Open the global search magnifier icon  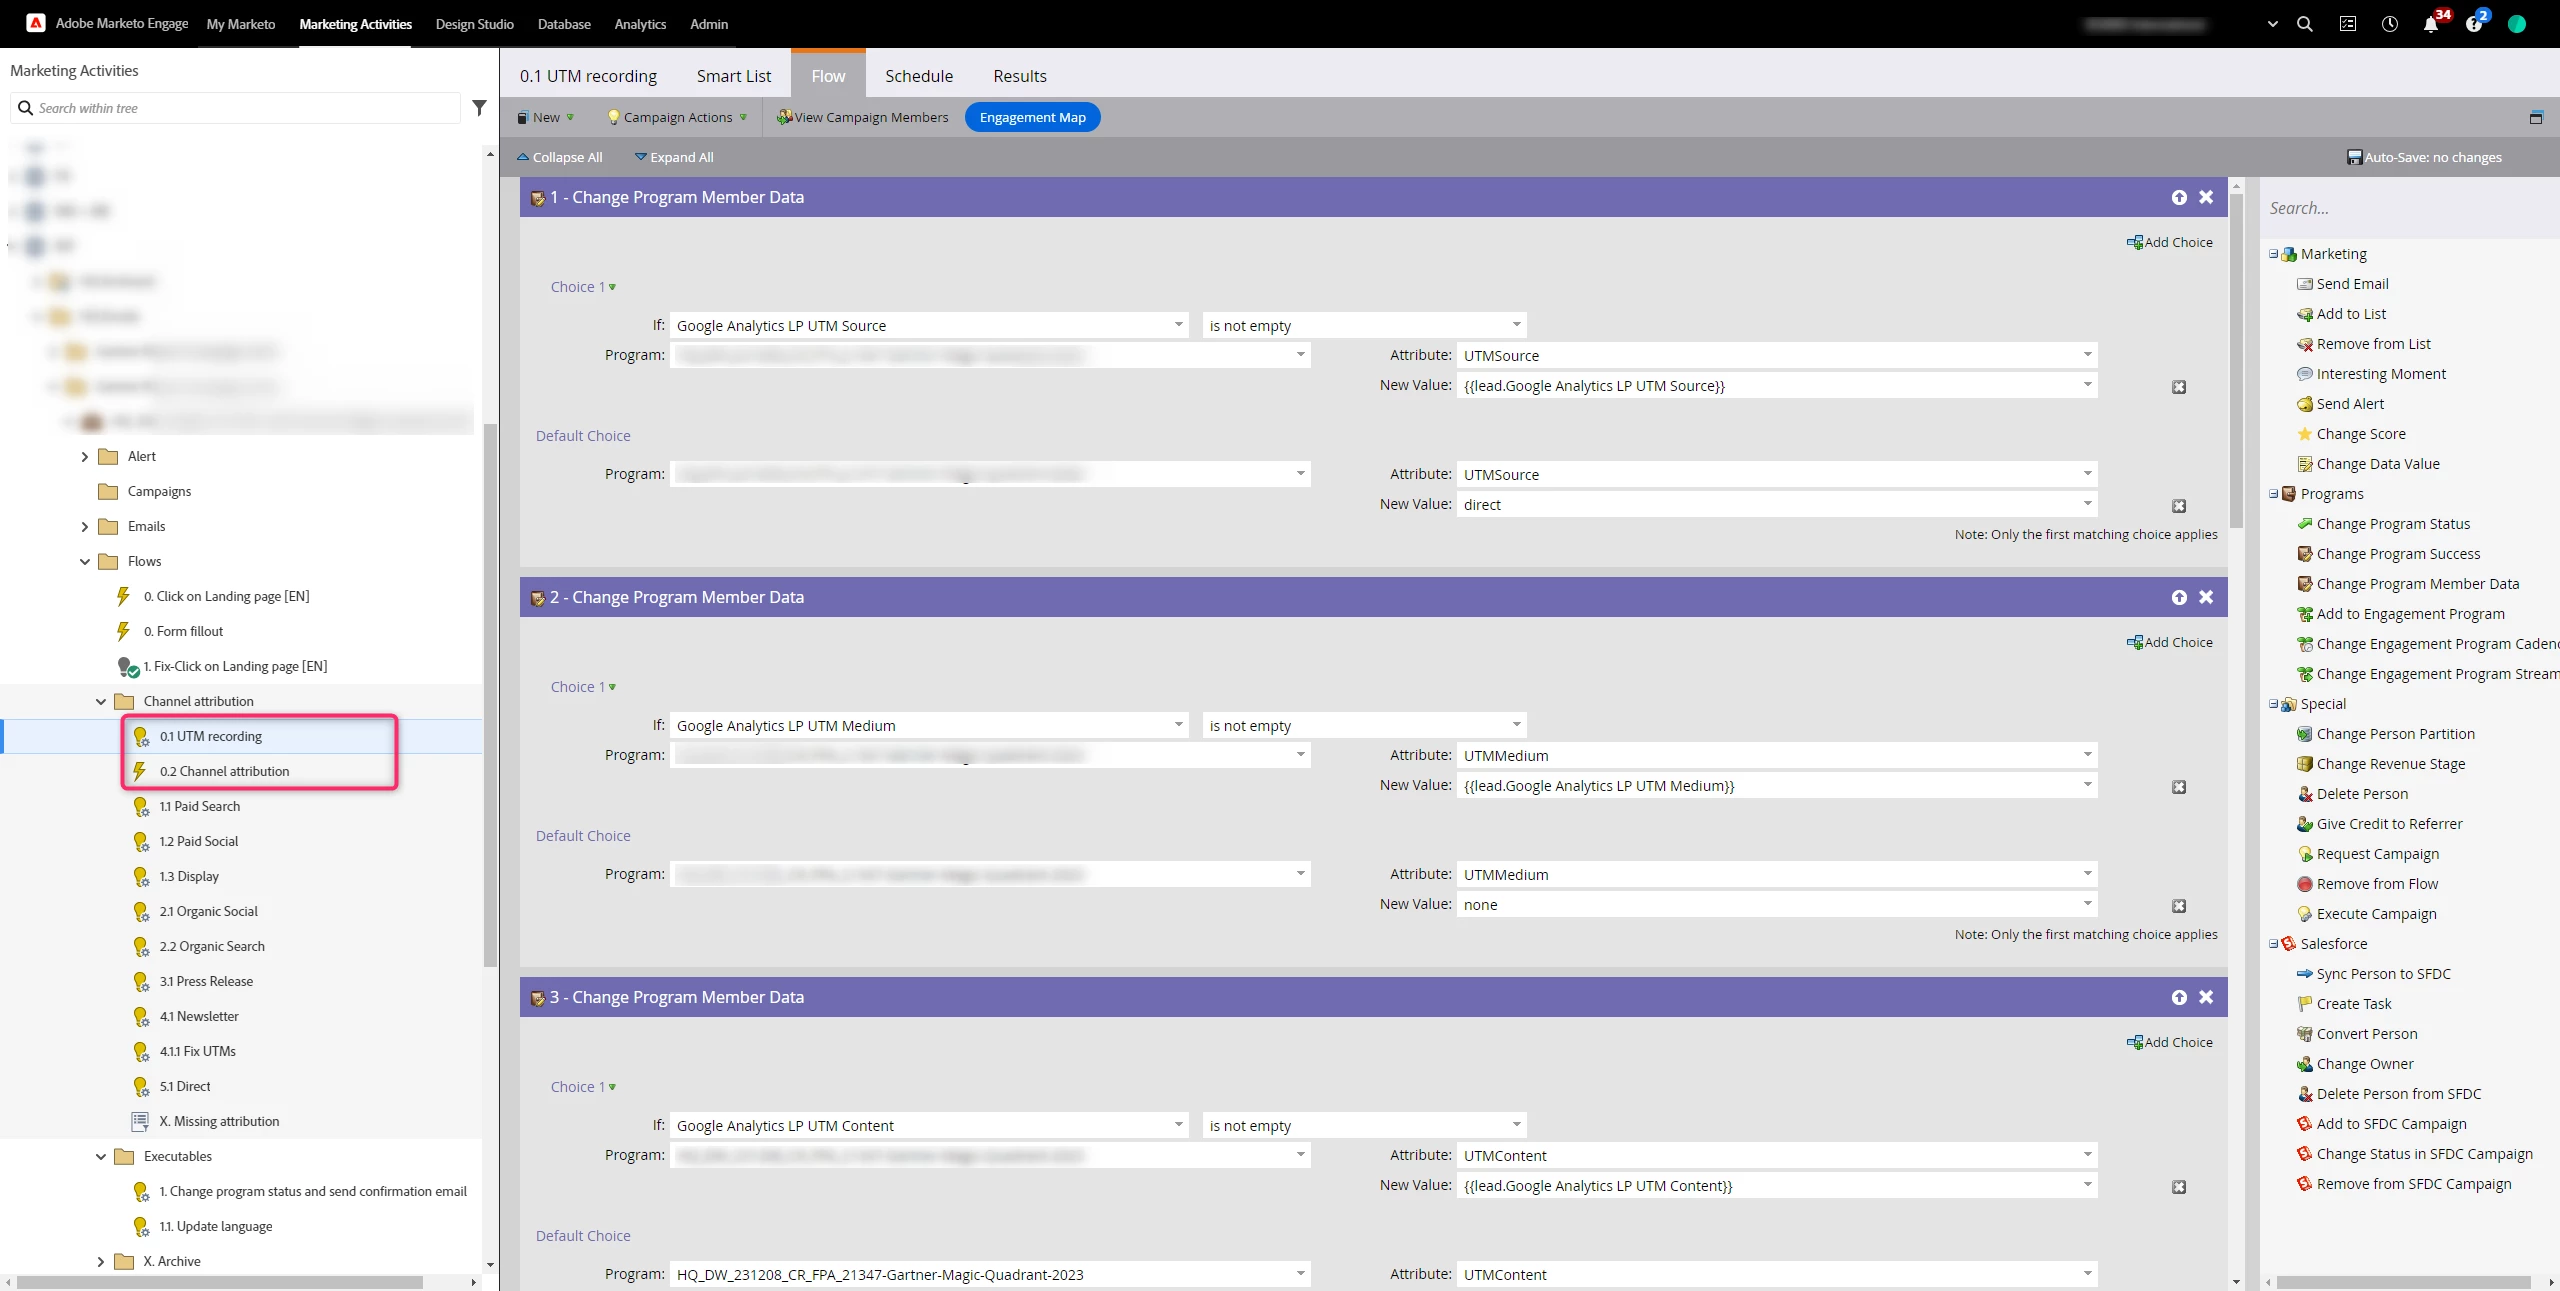(2305, 24)
